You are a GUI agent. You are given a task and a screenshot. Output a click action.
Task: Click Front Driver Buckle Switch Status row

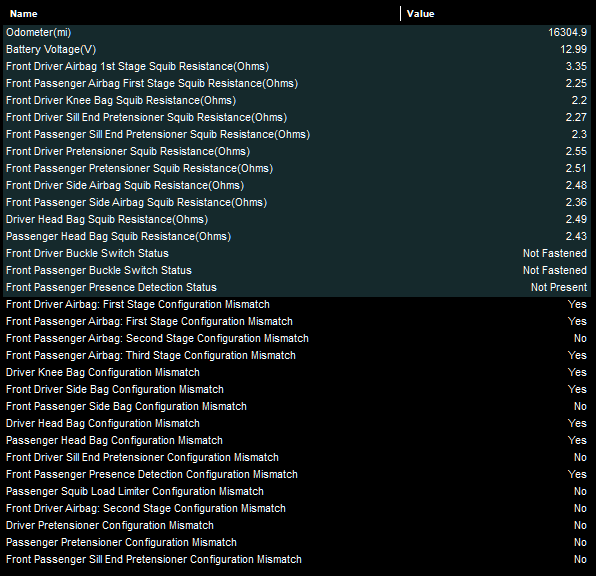click(x=297, y=254)
